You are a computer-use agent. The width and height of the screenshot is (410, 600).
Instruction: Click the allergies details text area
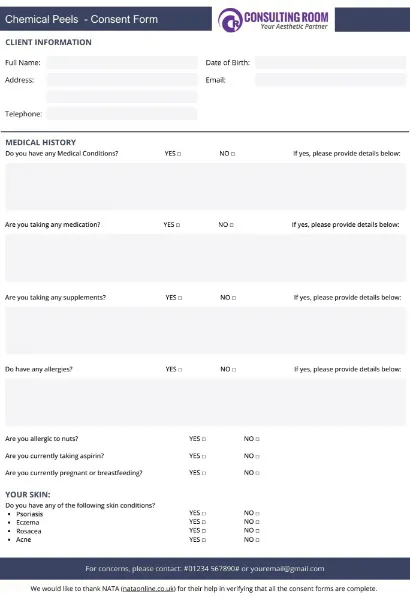coord(205,403)
